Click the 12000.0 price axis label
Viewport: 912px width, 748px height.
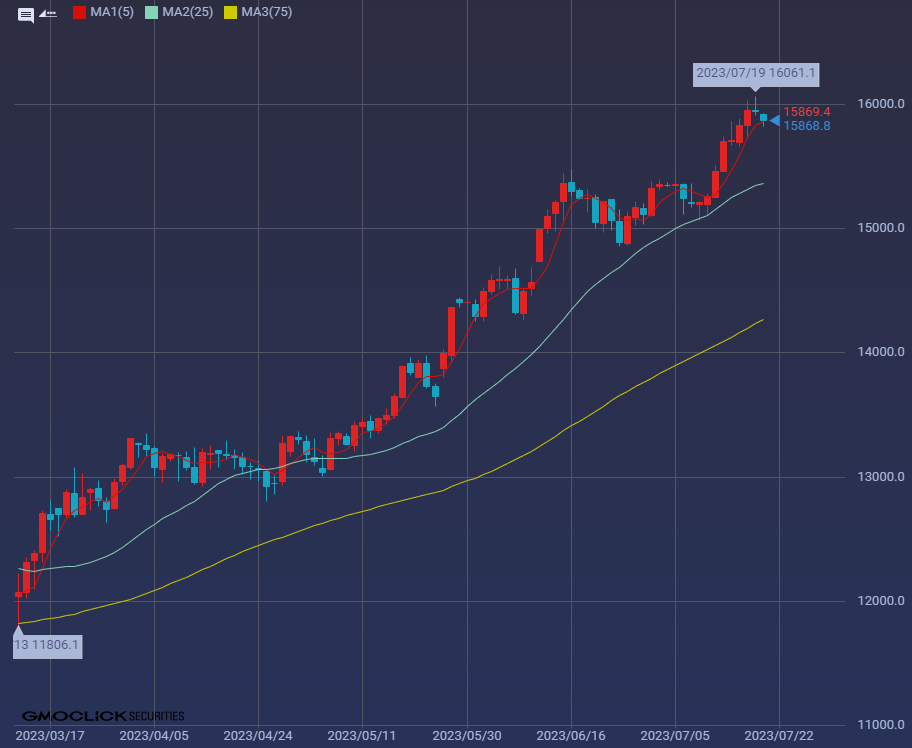coord(881,600)
